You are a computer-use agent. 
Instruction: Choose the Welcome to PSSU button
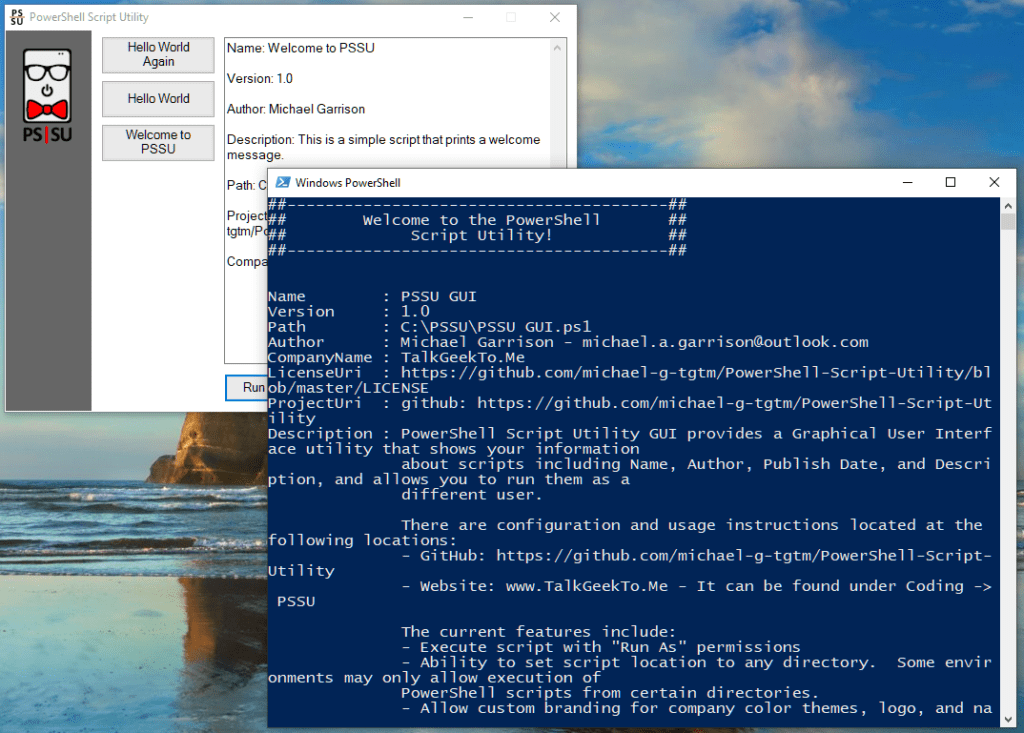click(158, 142)
